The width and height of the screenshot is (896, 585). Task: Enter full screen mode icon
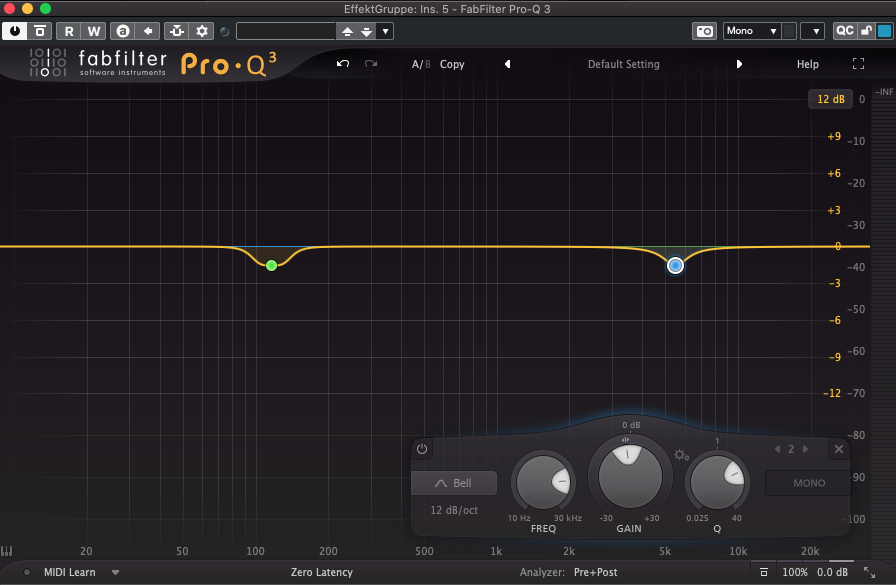point(858,64)
